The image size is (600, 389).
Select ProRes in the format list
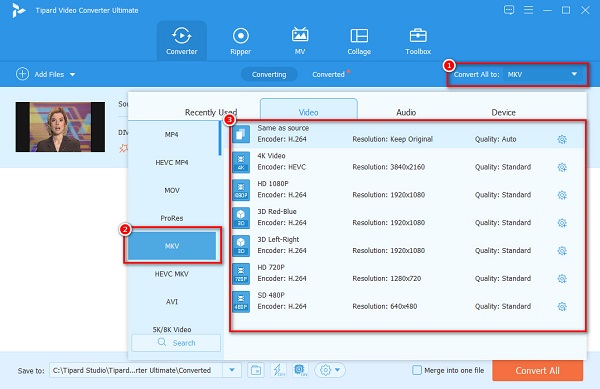(171, 218)
